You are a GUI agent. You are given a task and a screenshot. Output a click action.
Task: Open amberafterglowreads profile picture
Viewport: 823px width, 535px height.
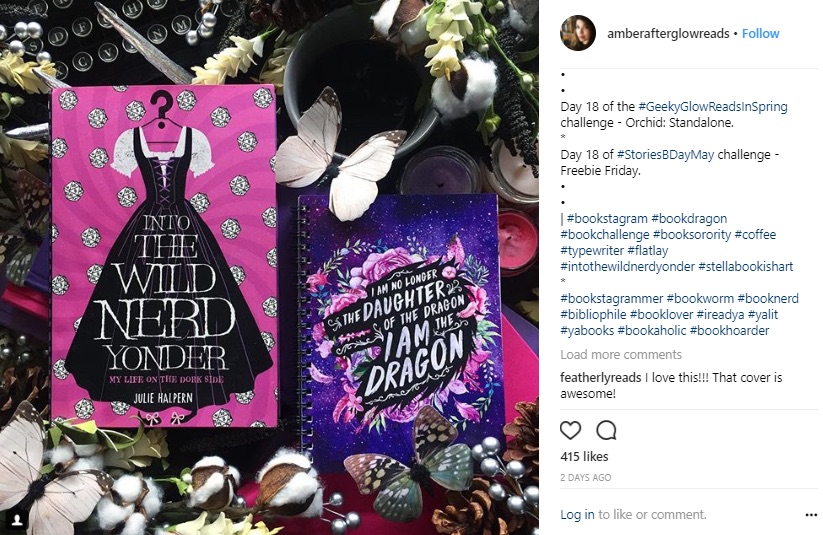578,33
